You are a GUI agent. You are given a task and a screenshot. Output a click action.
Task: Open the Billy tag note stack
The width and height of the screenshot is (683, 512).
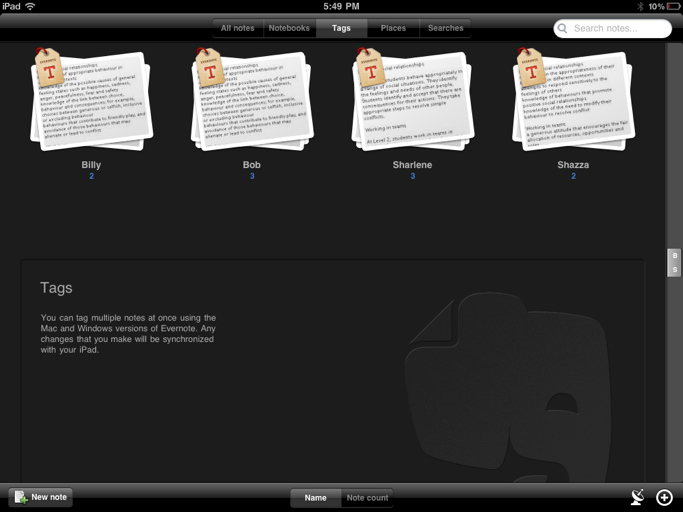click(91, 99)
